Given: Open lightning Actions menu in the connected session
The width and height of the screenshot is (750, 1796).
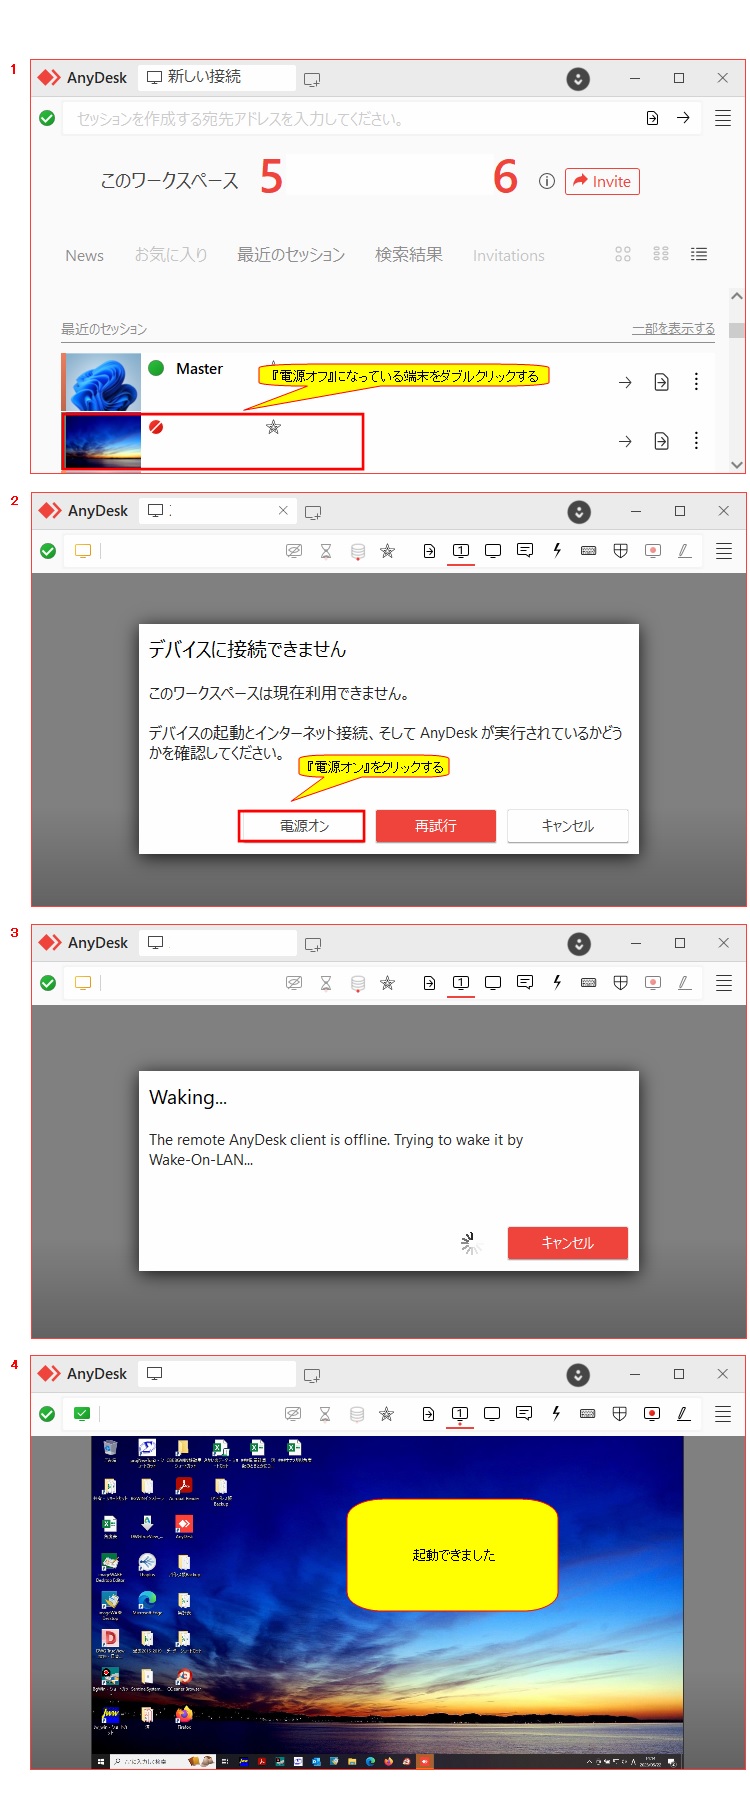Looking at the screenshot, I should point(556,1414).
